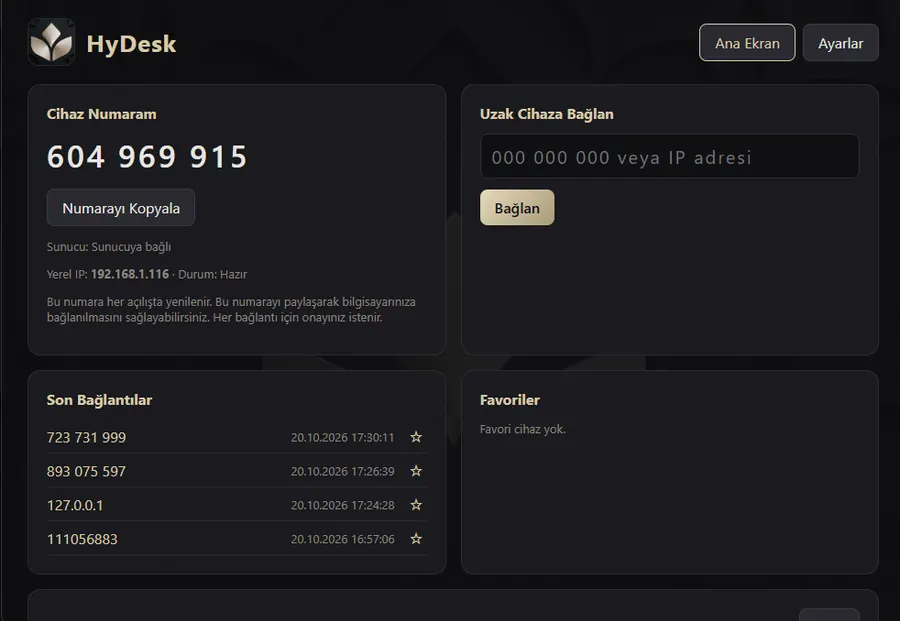Click the HyDesk title text

(131, 44)
